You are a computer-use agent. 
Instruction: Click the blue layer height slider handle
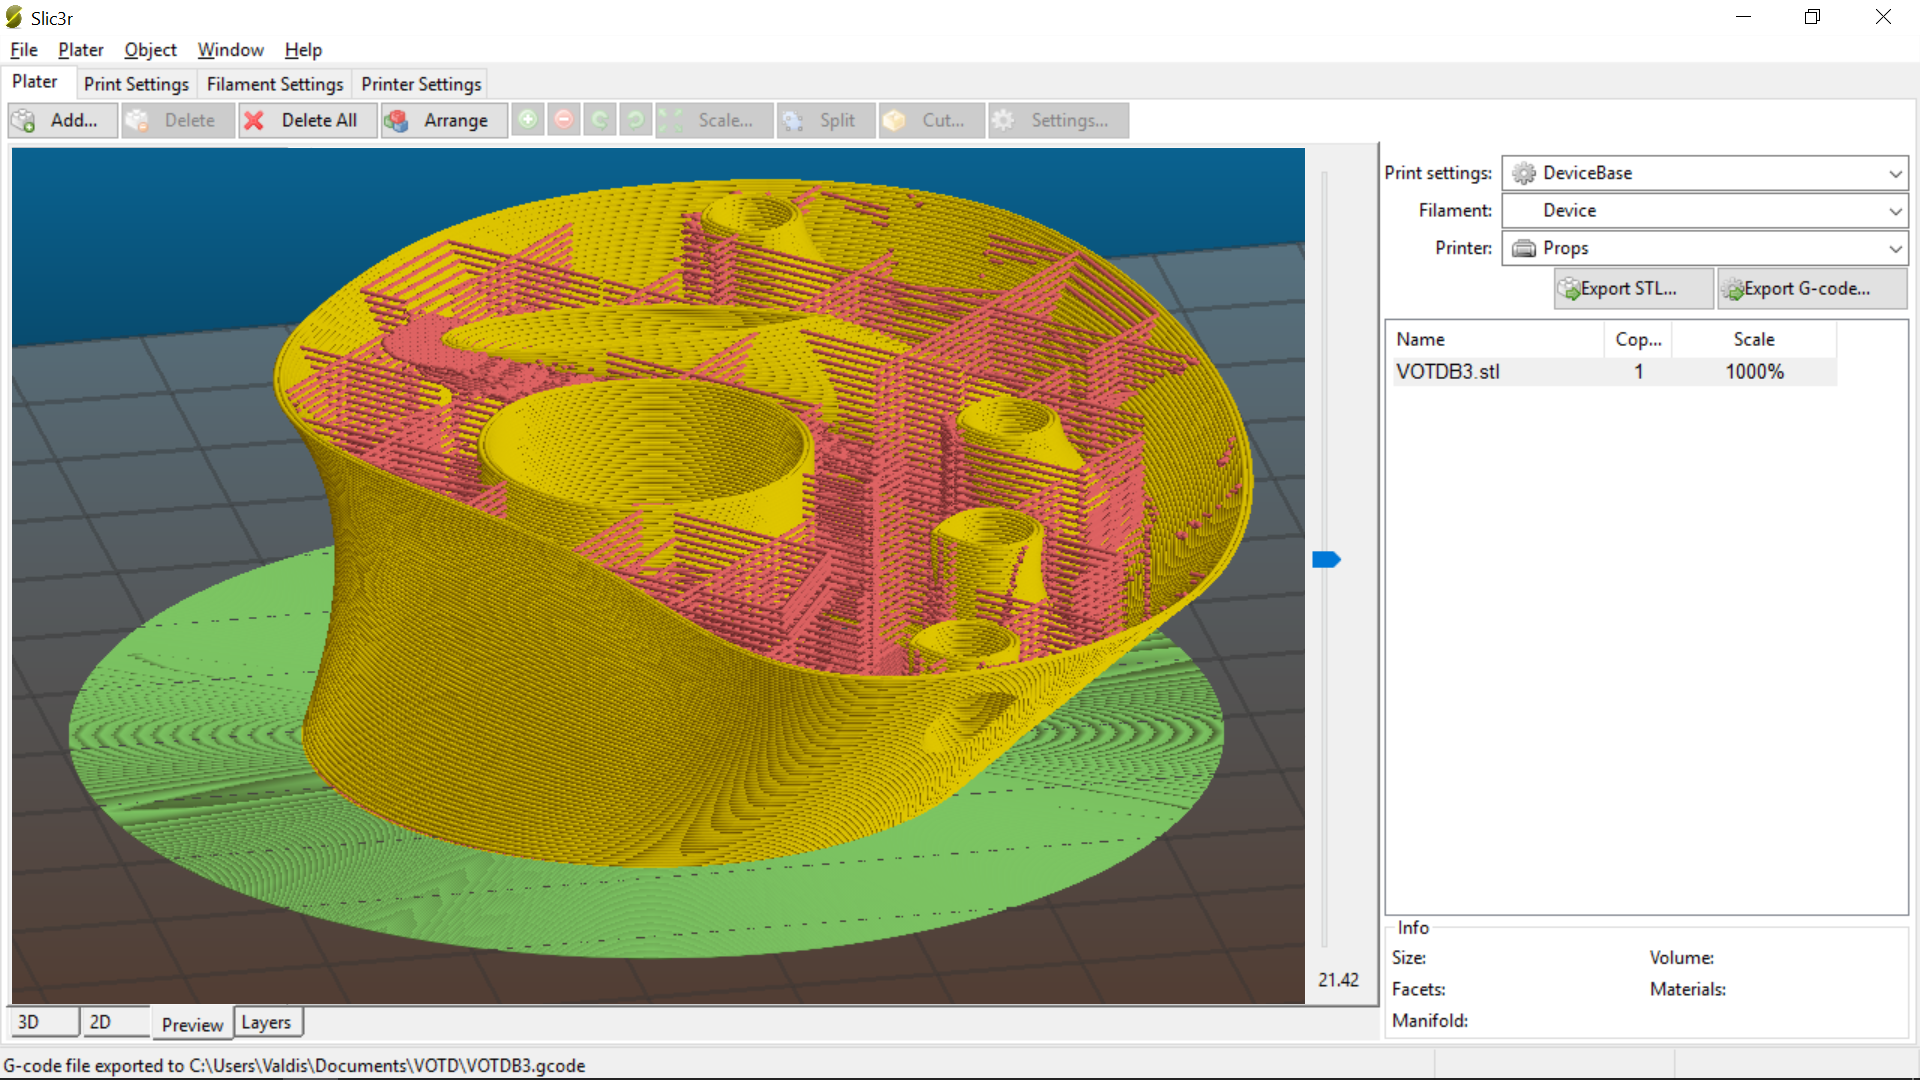click(x=1325, y=559)
